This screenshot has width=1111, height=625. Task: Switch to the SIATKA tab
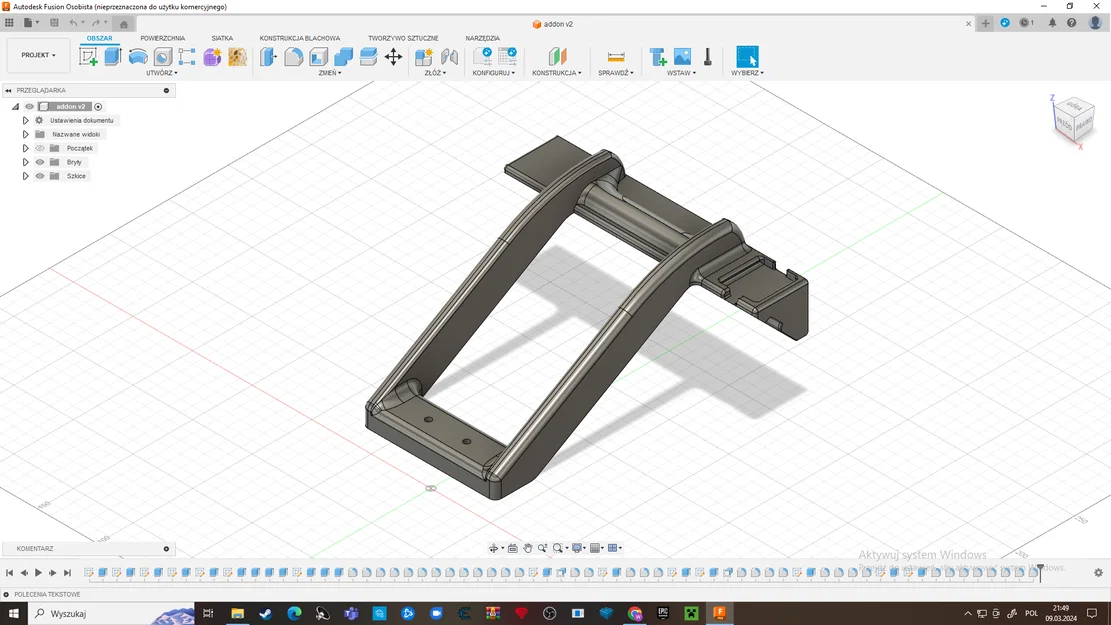click(222, 38)
